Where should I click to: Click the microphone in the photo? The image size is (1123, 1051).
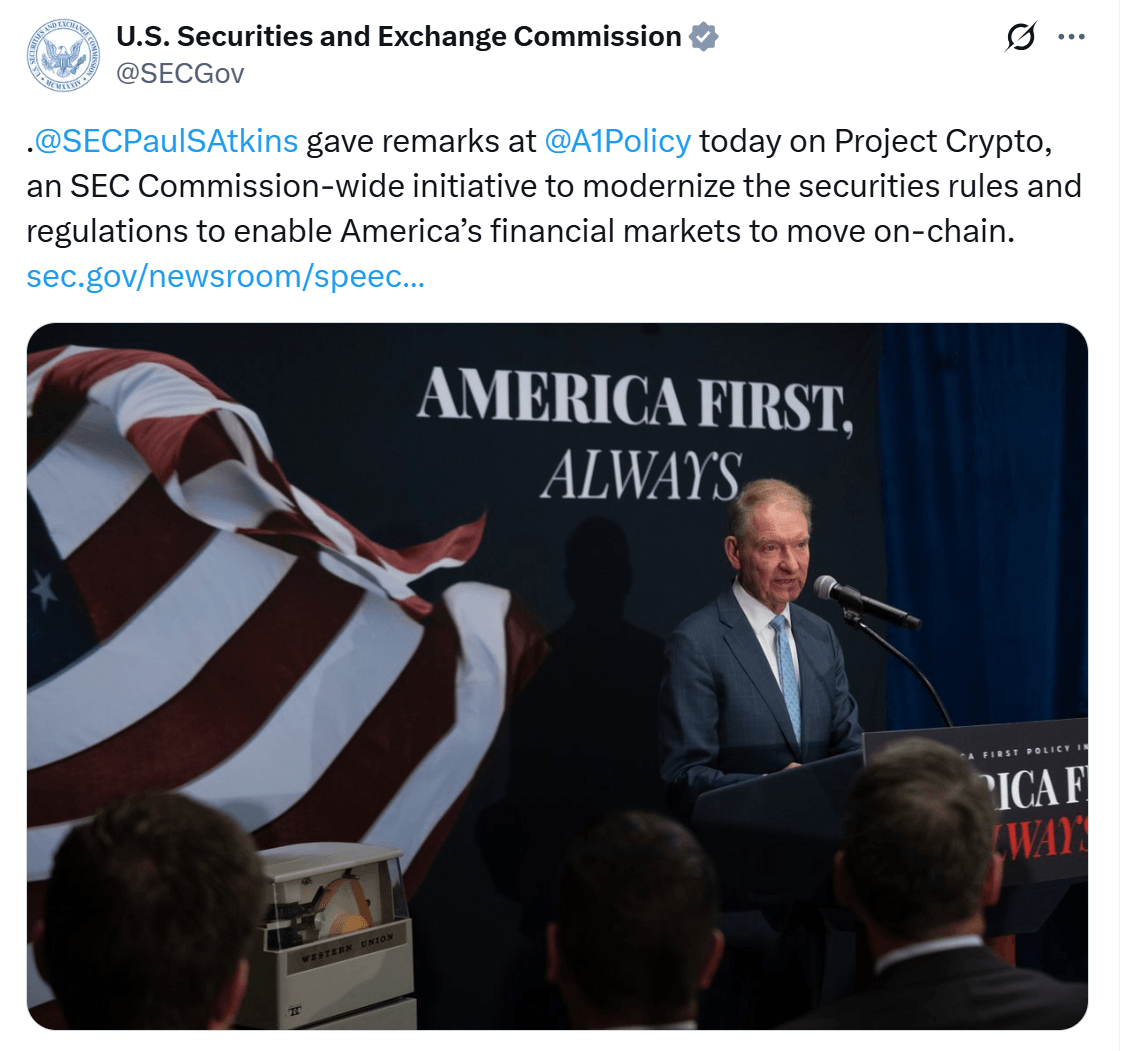864,602
